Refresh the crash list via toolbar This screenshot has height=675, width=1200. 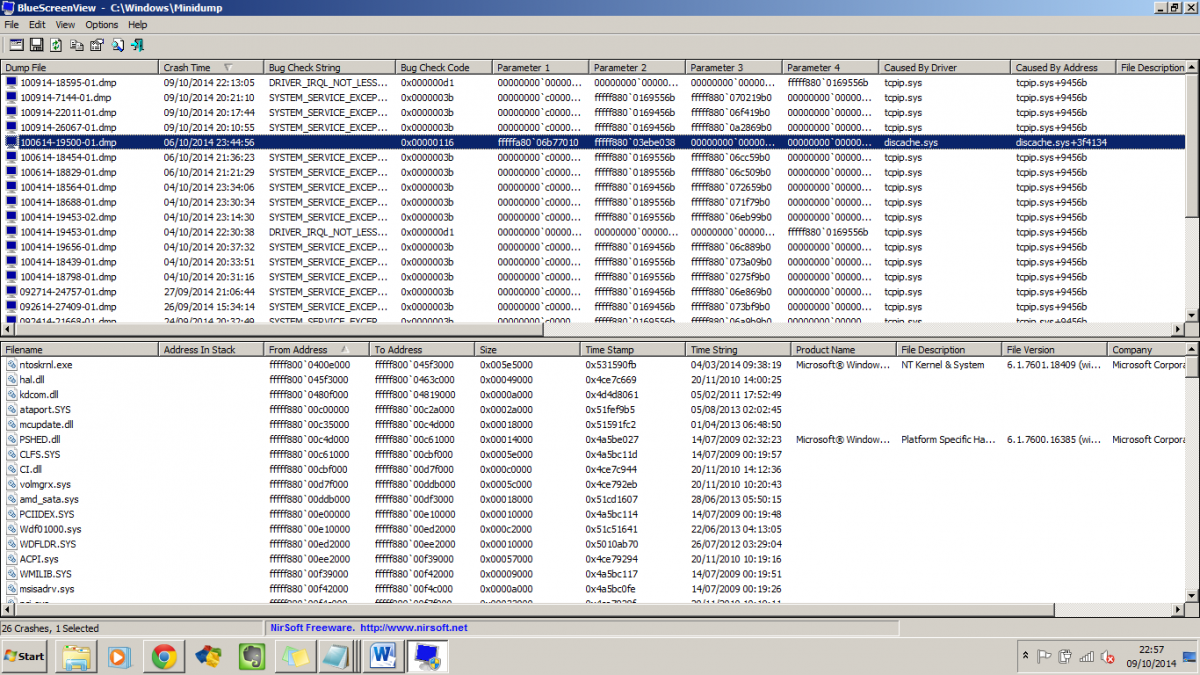click(56, 45)
